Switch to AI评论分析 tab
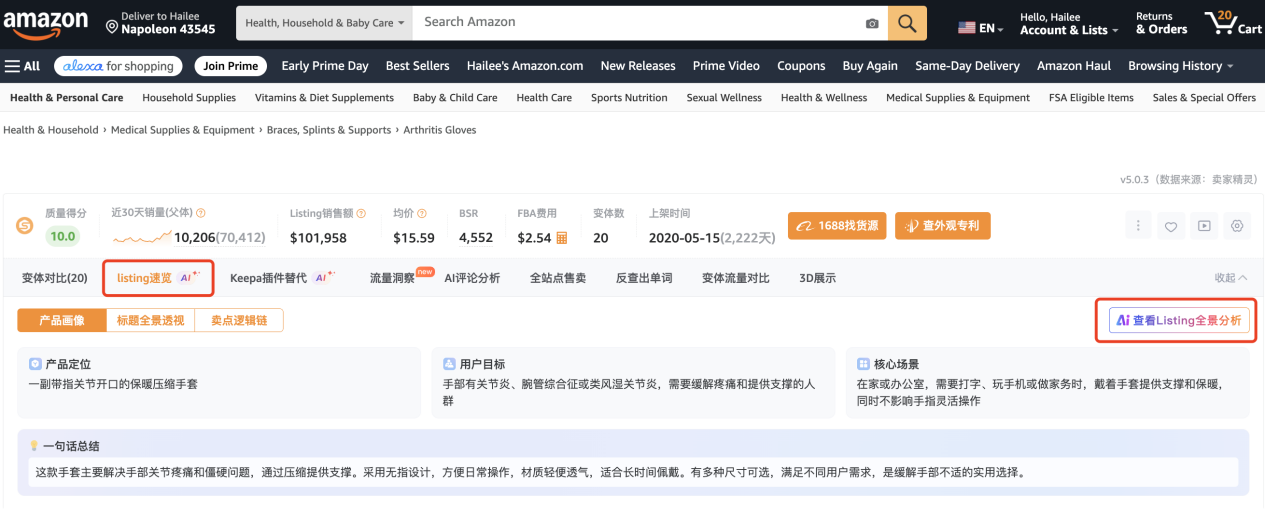1265x509 pixels. tap(472, 278)
